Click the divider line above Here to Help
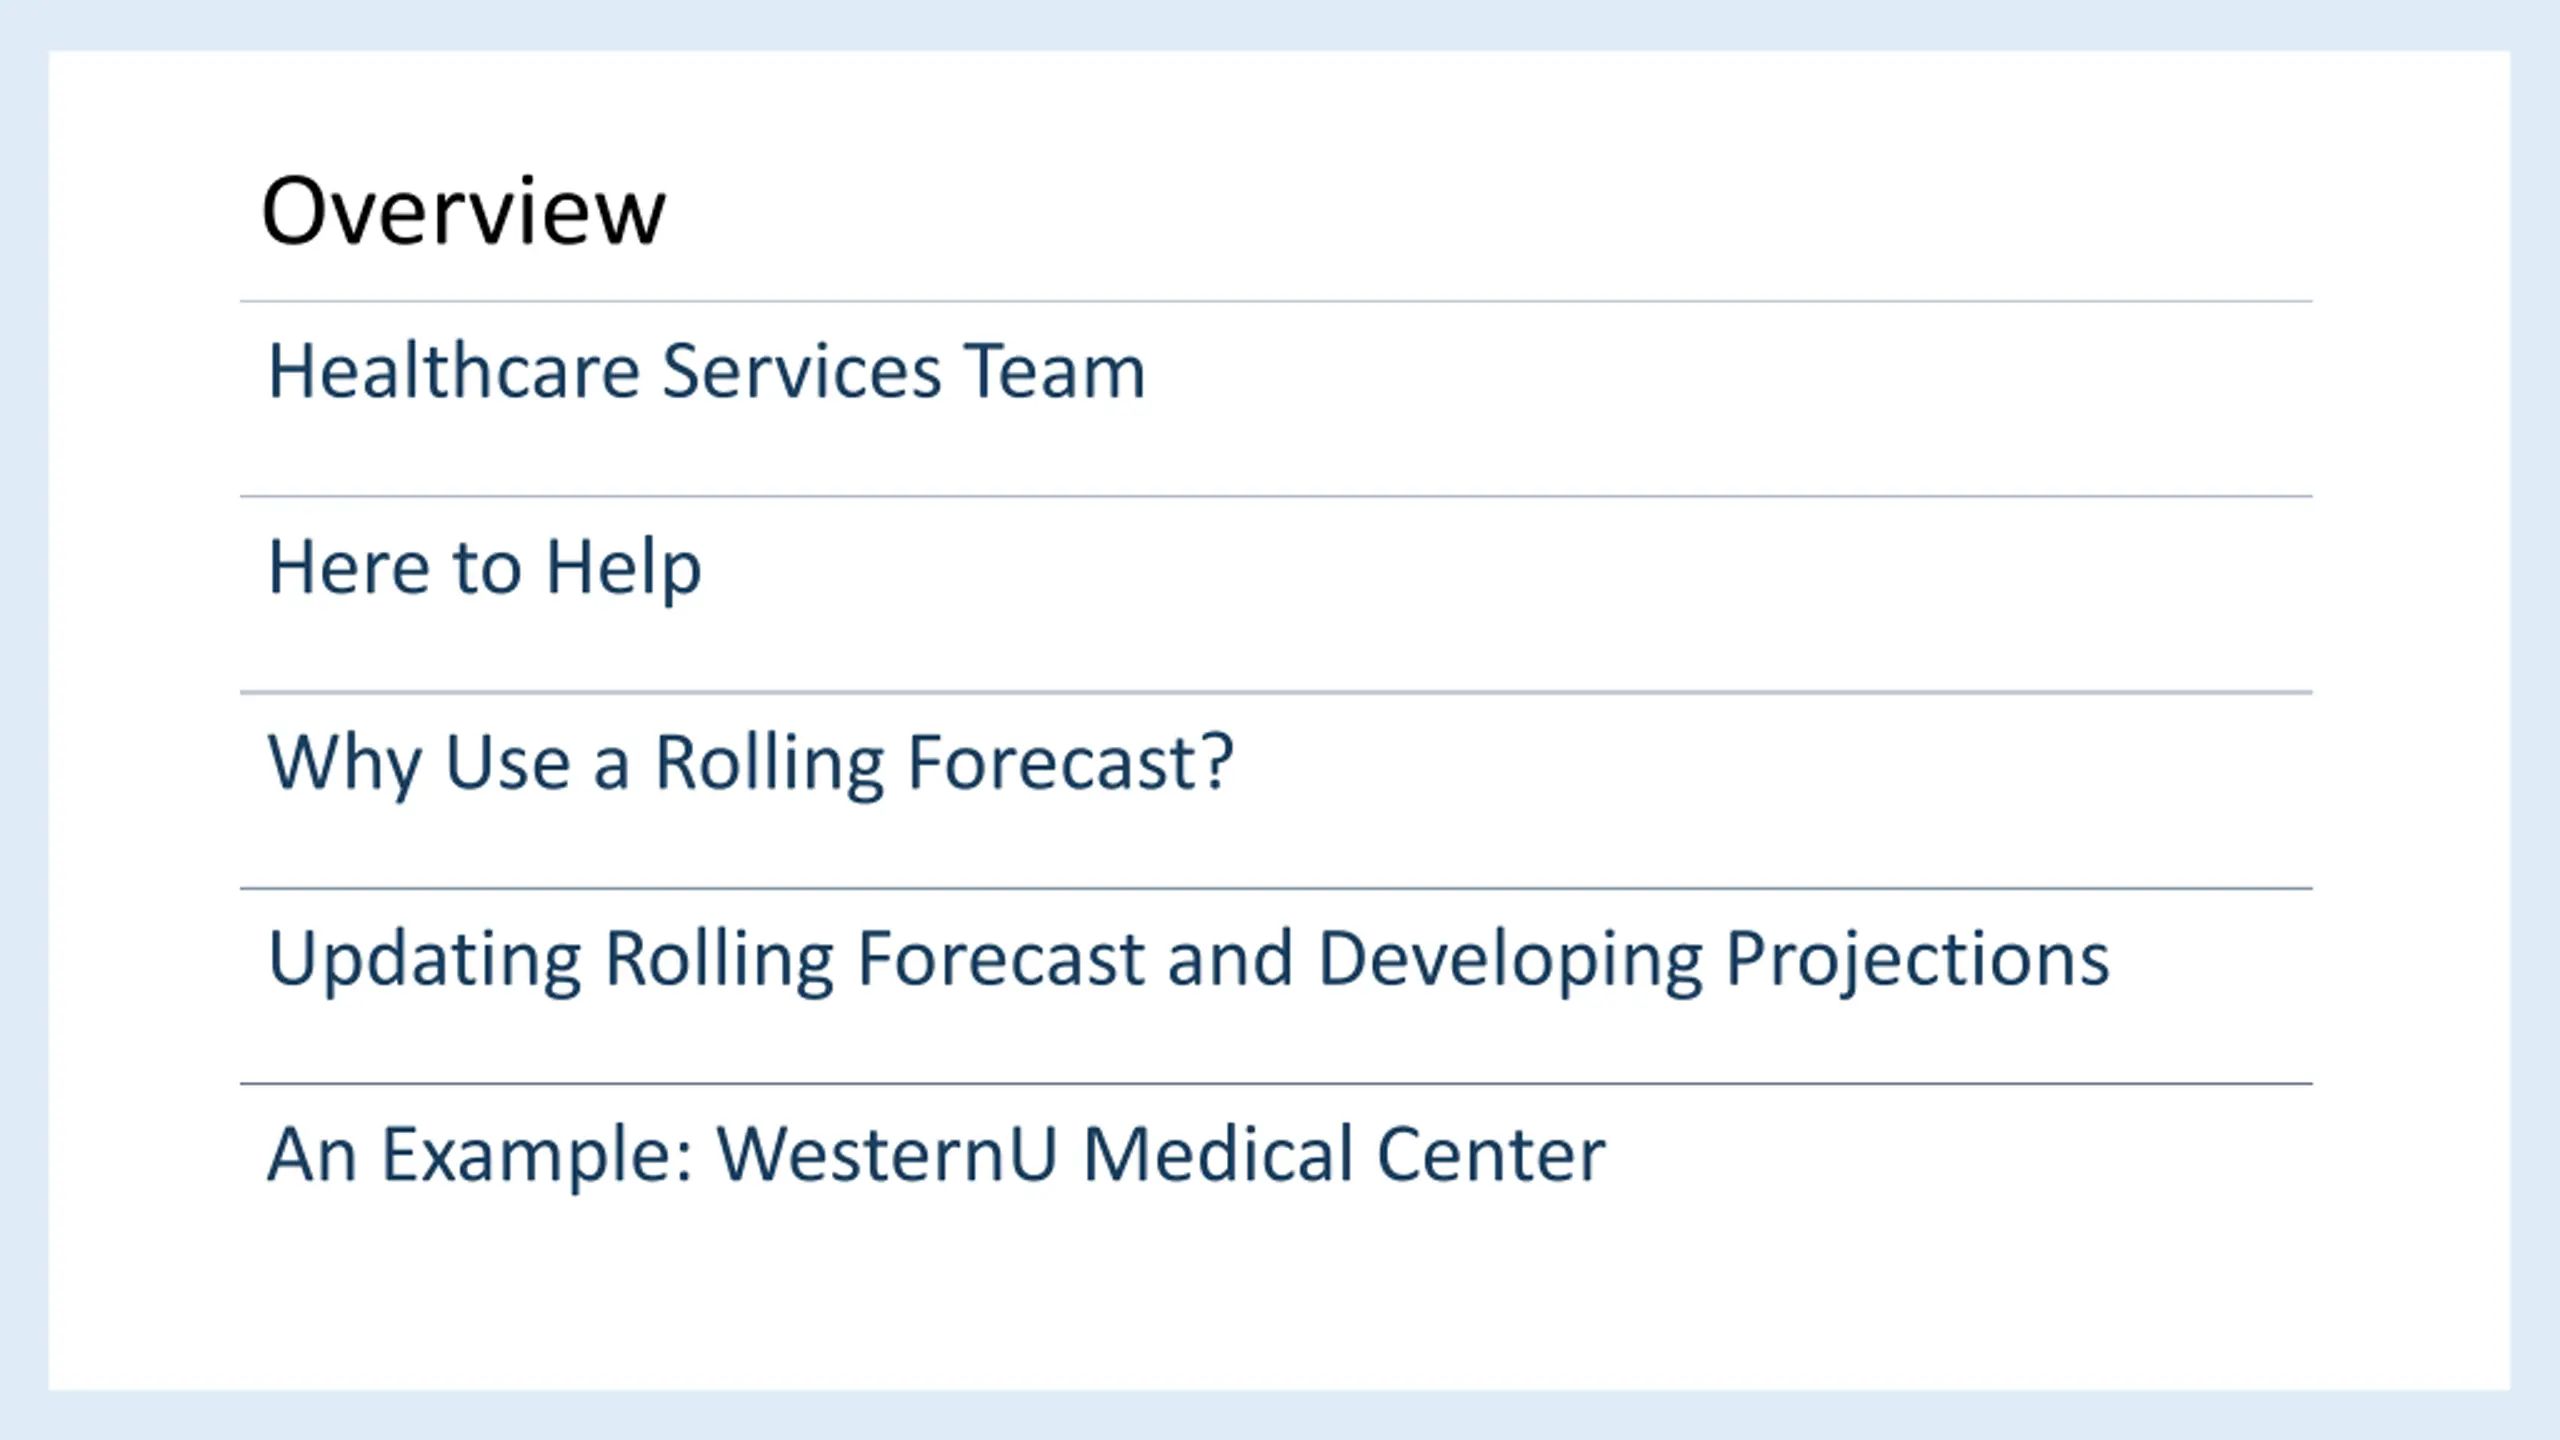Viewport: 2560px width, 1440px height. click(x=1276, y=496)
